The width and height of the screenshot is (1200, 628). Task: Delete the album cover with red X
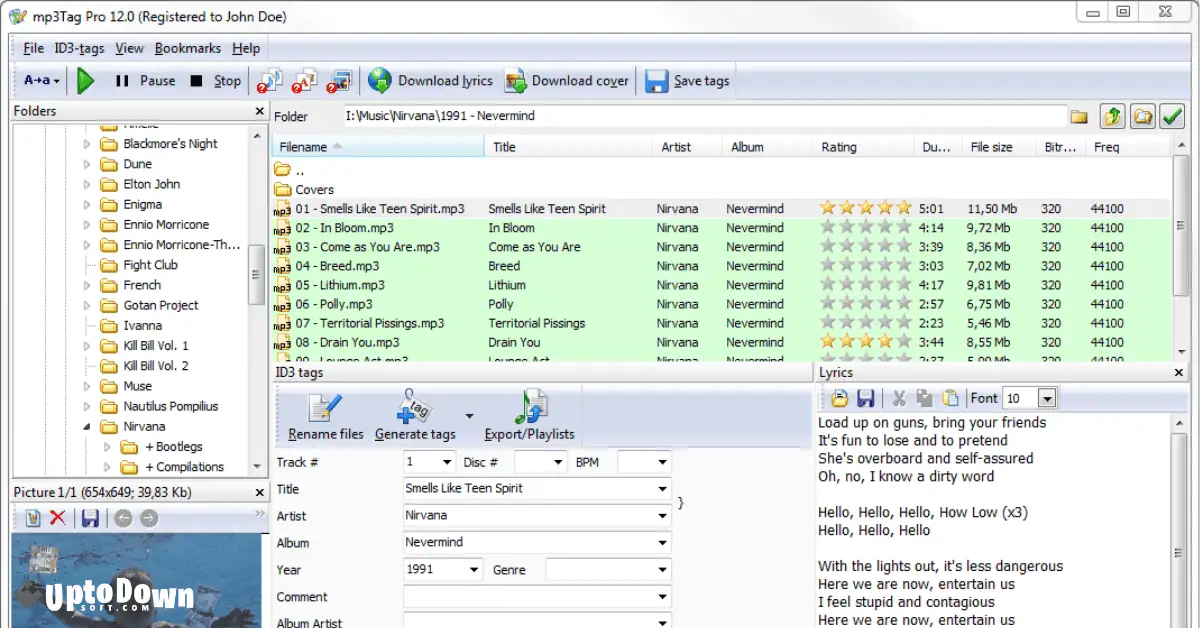click(56, 518)
